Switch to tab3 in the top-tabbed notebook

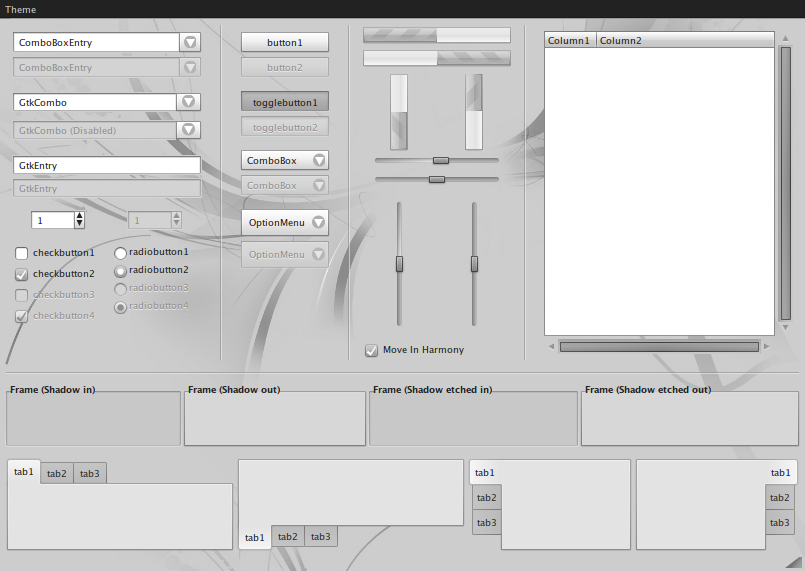(x=90, y=473)
